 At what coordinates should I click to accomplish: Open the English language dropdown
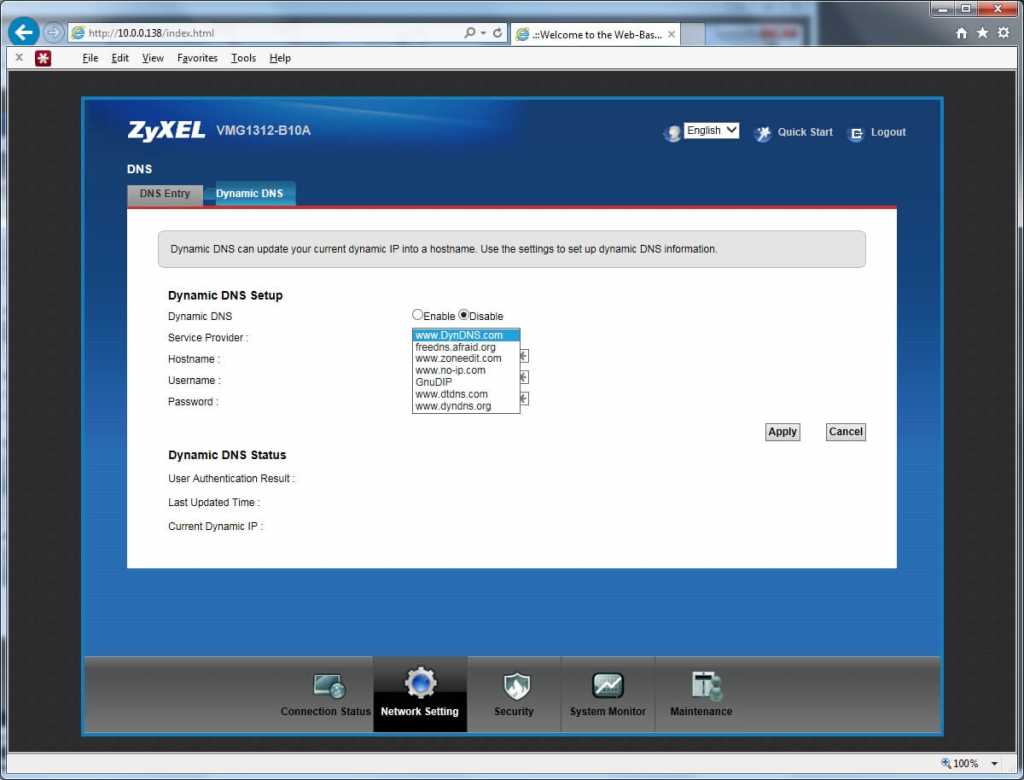pos(711,131)
